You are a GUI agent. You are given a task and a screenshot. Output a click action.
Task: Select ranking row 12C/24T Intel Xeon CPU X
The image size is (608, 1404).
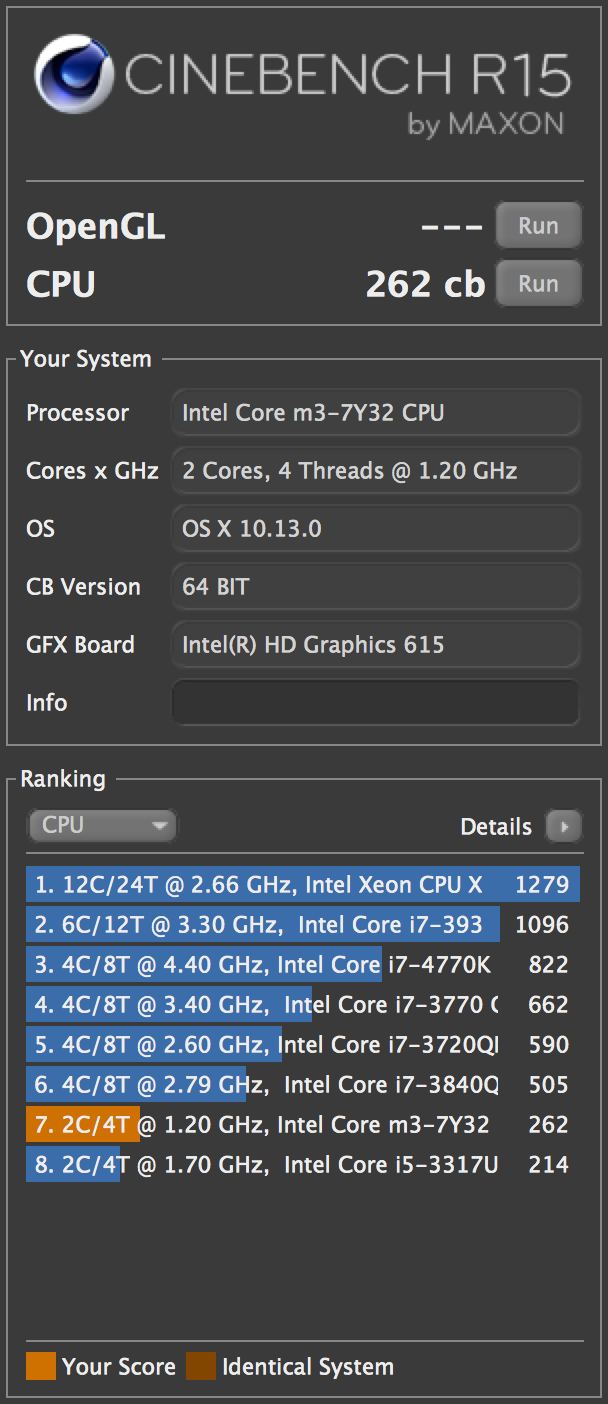pyautogui.click(x=303, y=884)
